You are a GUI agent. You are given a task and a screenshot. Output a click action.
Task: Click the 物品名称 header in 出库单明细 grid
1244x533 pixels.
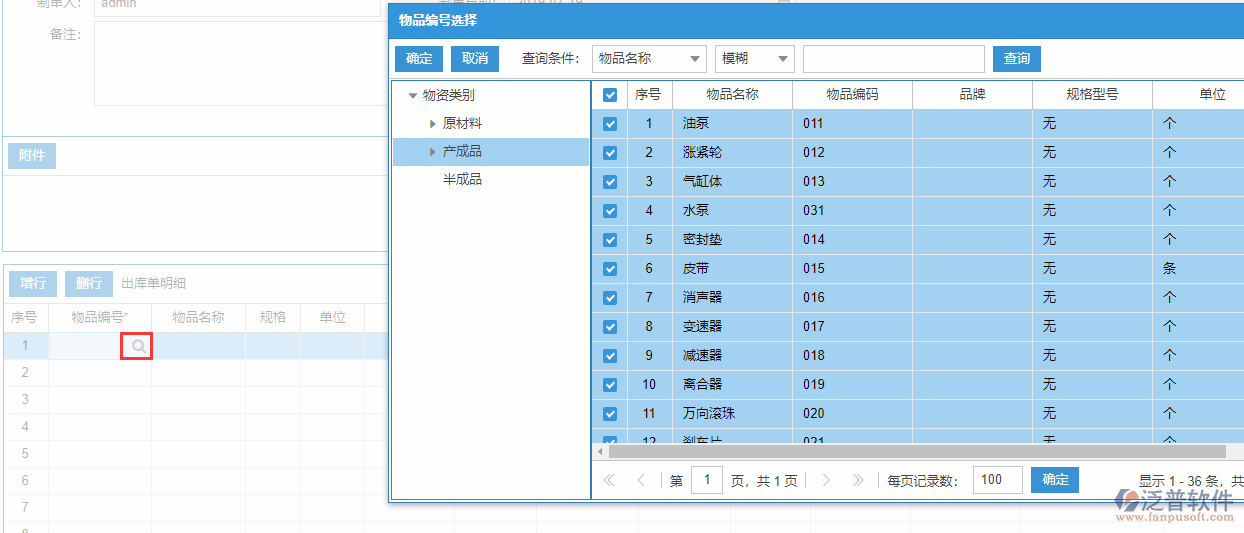click(x=198, y=318)
